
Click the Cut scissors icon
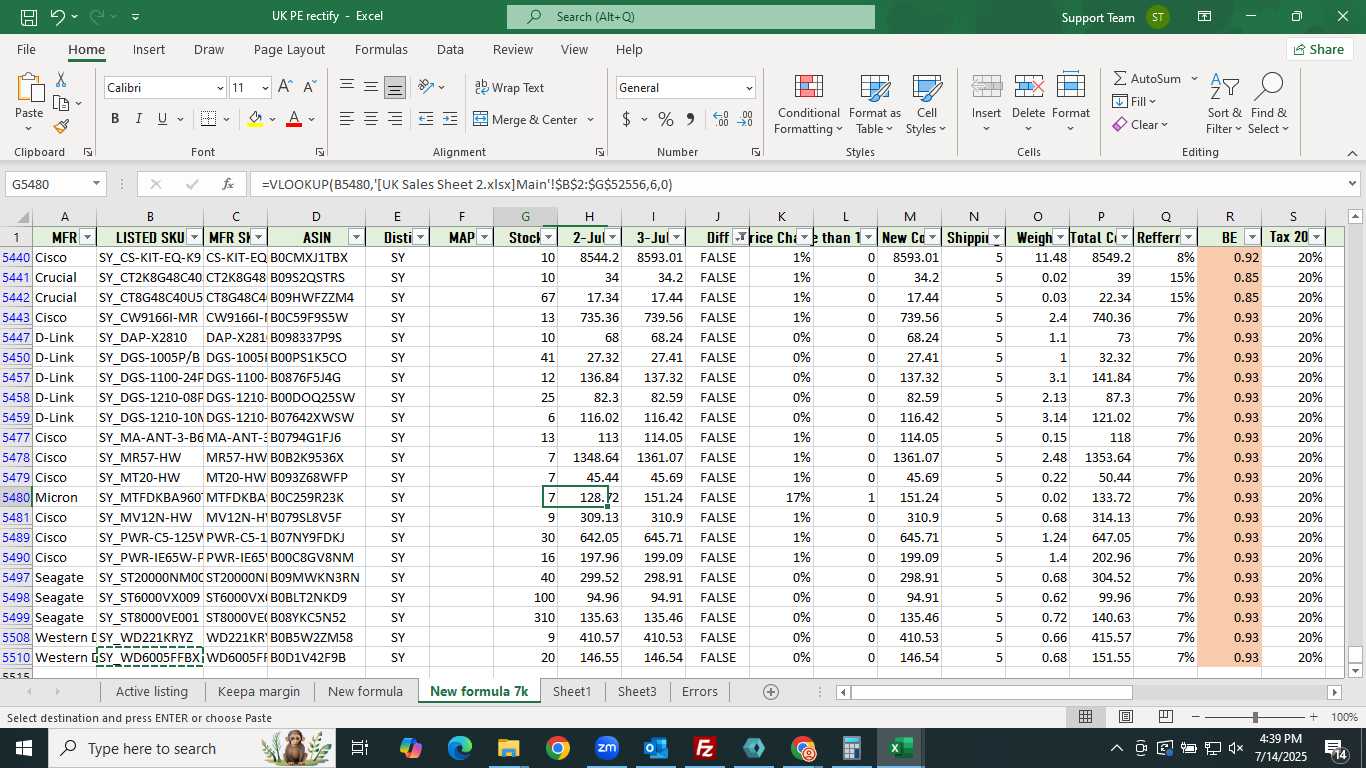point(61,80)
